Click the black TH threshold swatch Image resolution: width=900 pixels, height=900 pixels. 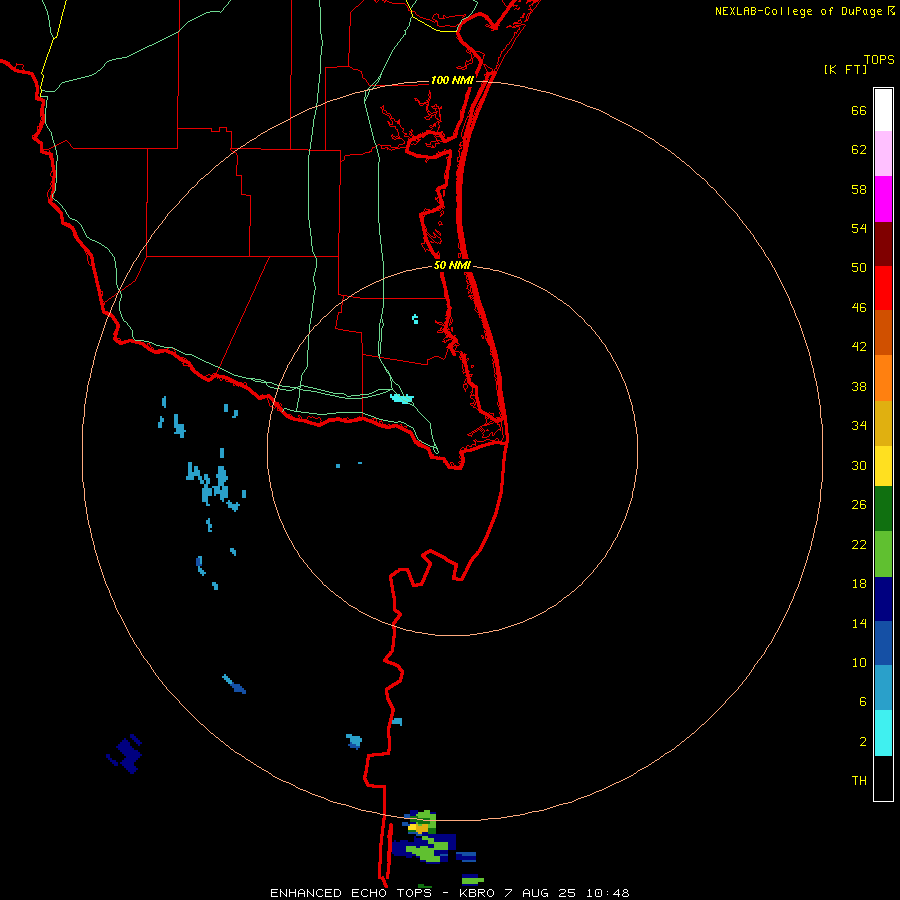pos(883,778)
